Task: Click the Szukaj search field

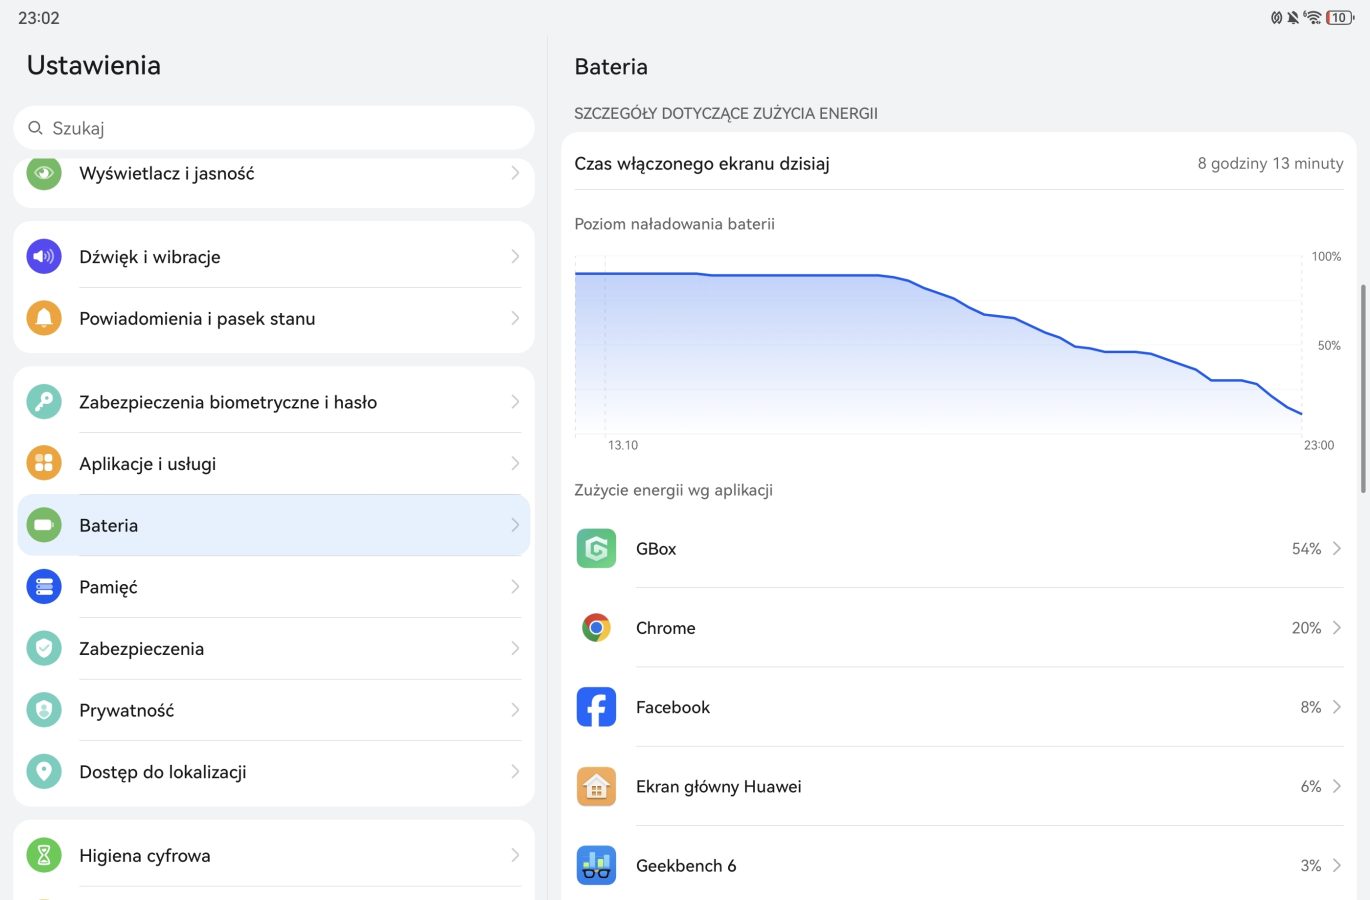Action: pos(274,128)
